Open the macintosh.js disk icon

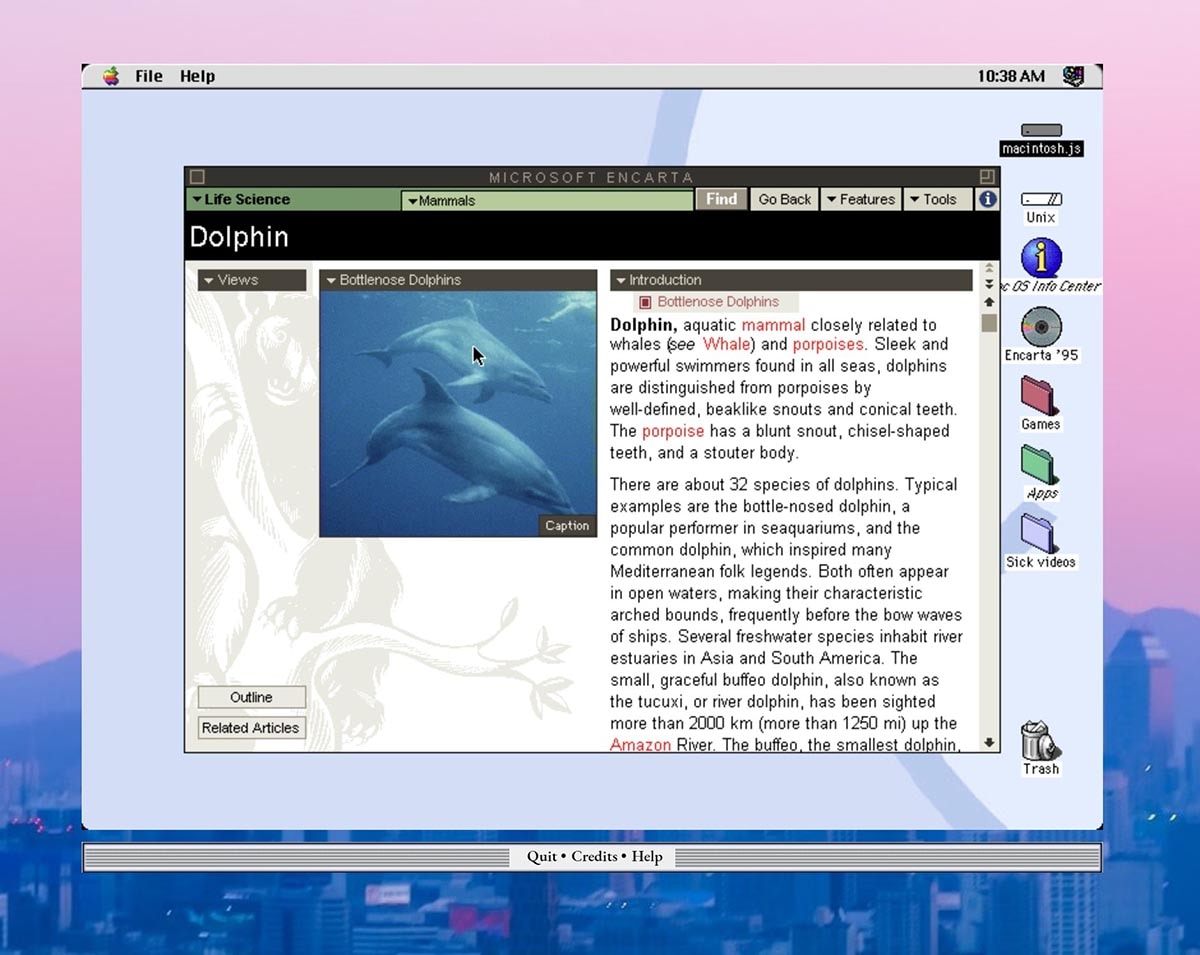[x=1040, y=130]
